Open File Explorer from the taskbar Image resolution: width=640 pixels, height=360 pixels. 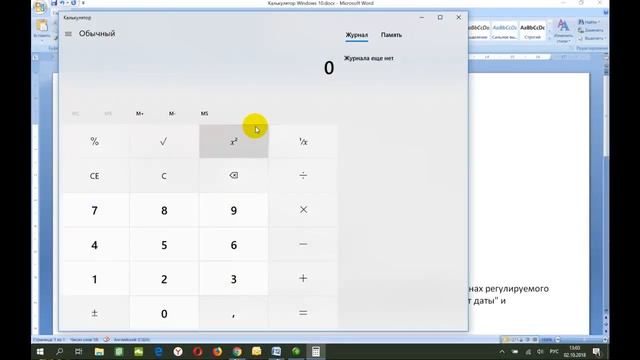pyautogui.click(x=99, y=351)
